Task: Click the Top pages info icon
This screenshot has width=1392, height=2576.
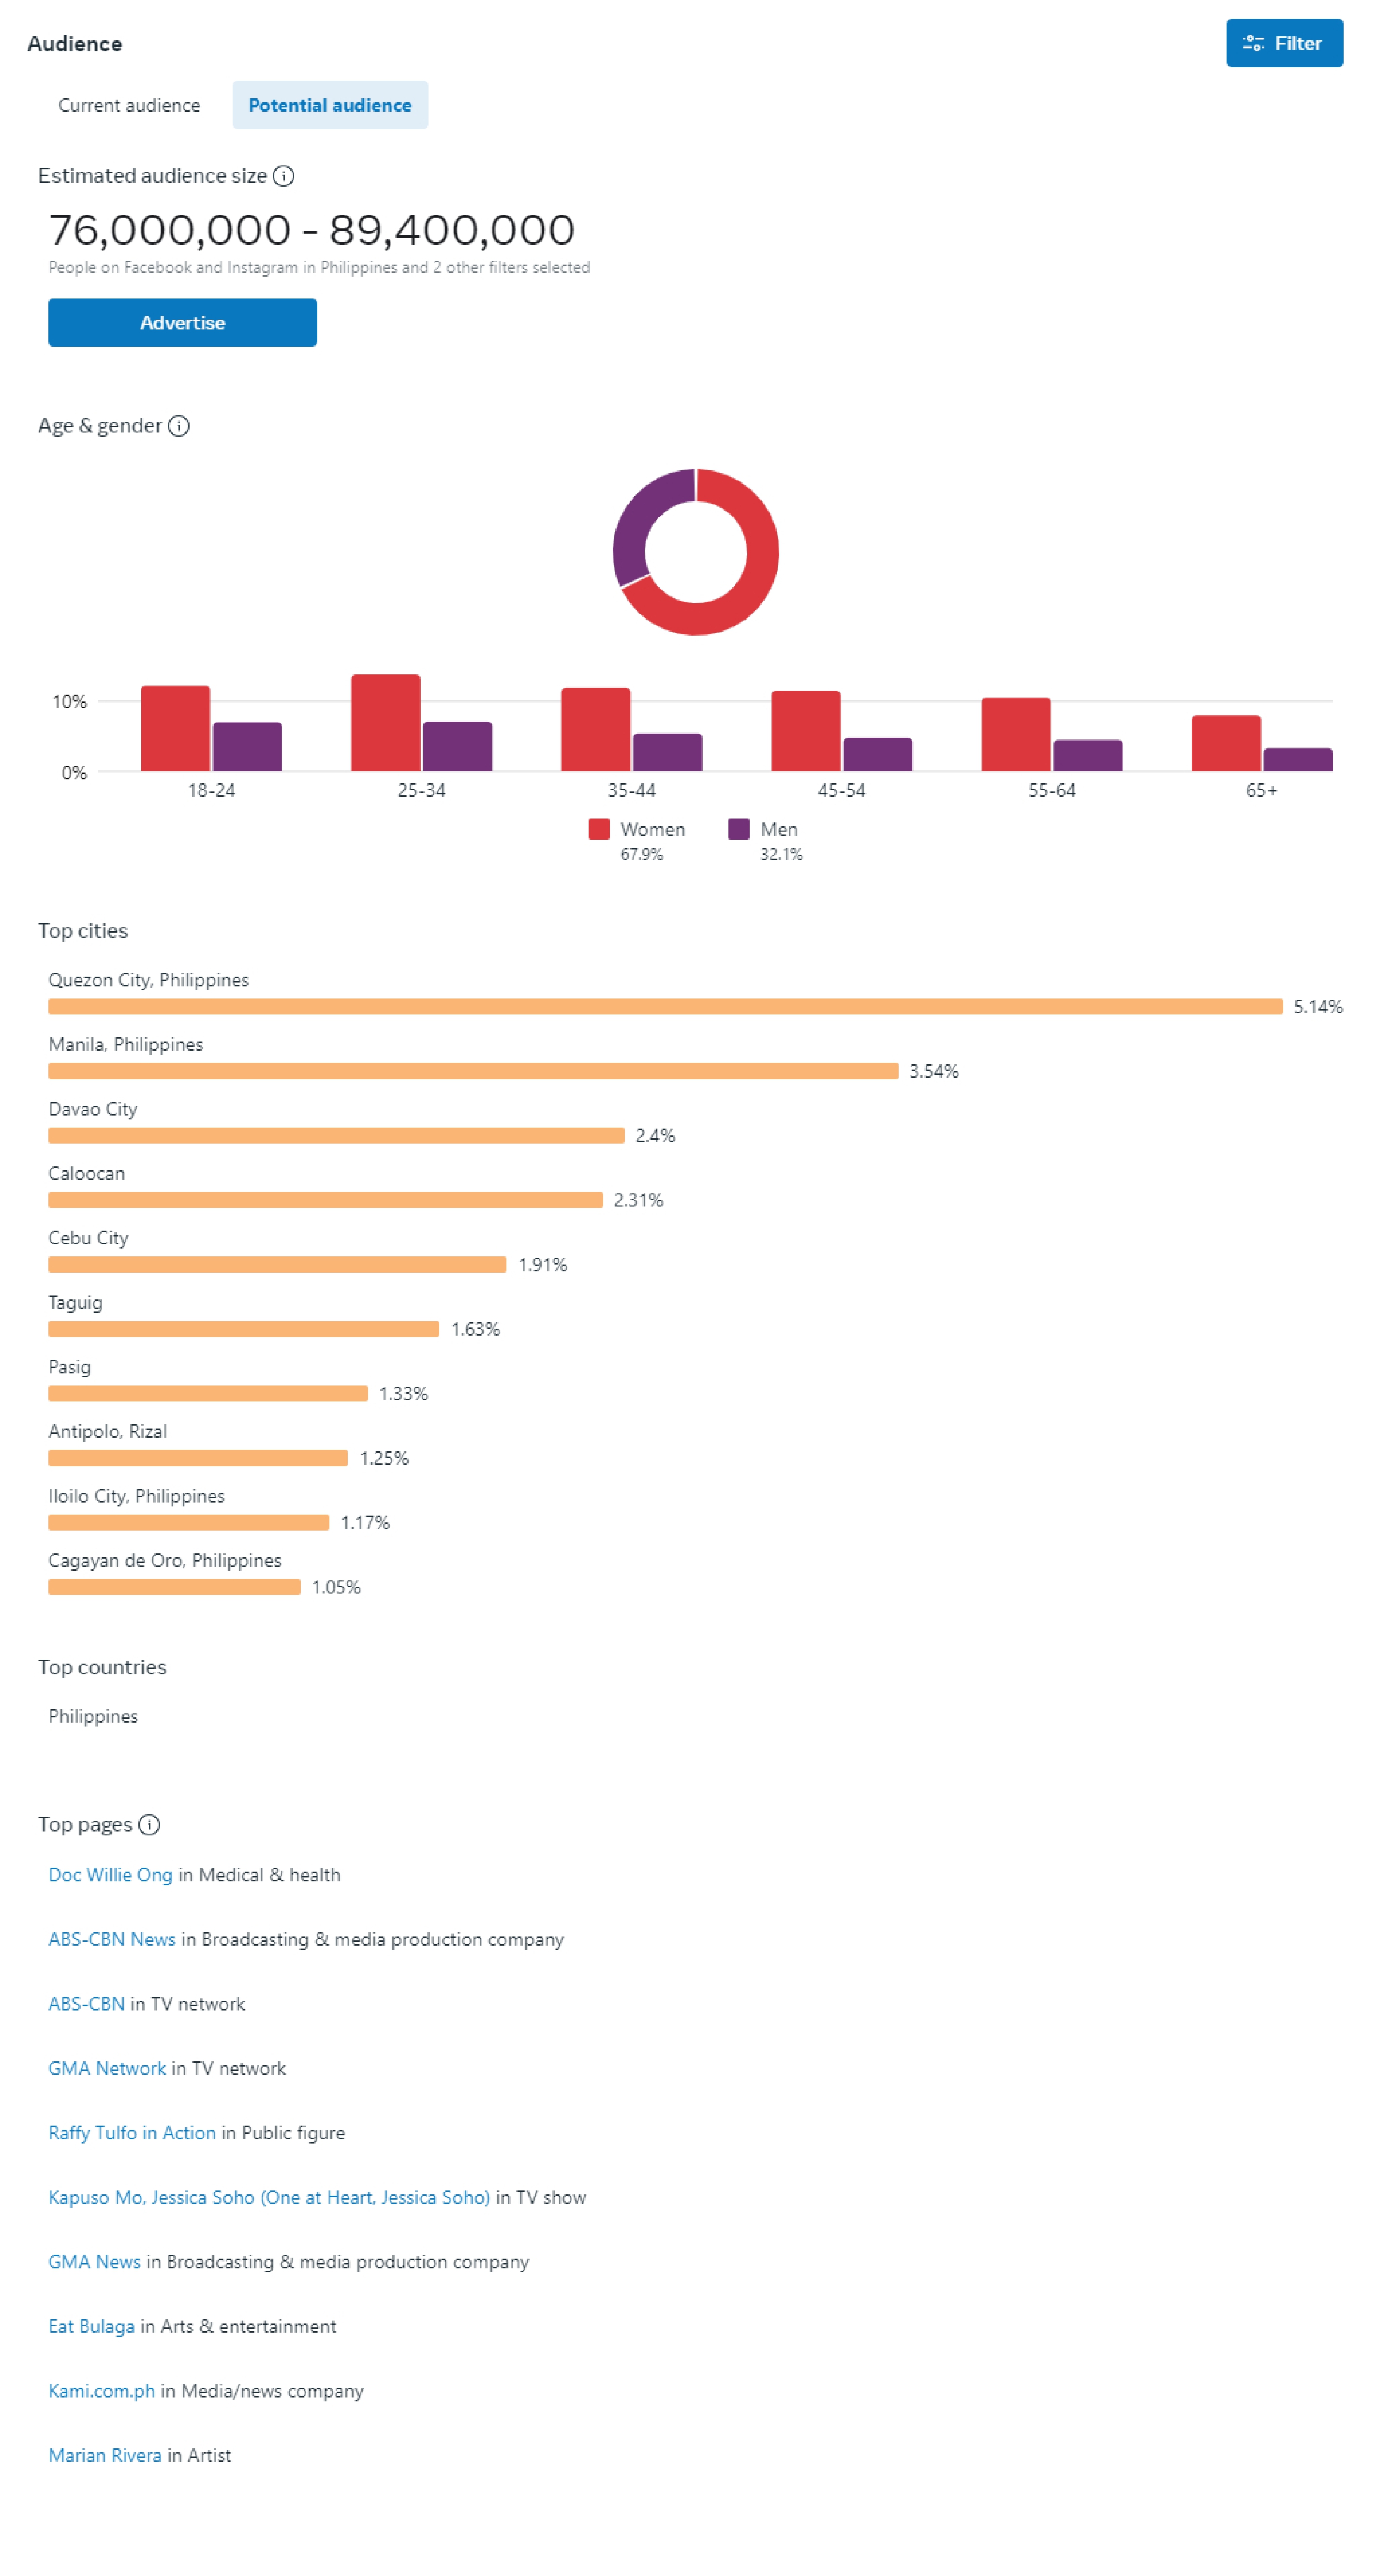Action: [149, 1825]
